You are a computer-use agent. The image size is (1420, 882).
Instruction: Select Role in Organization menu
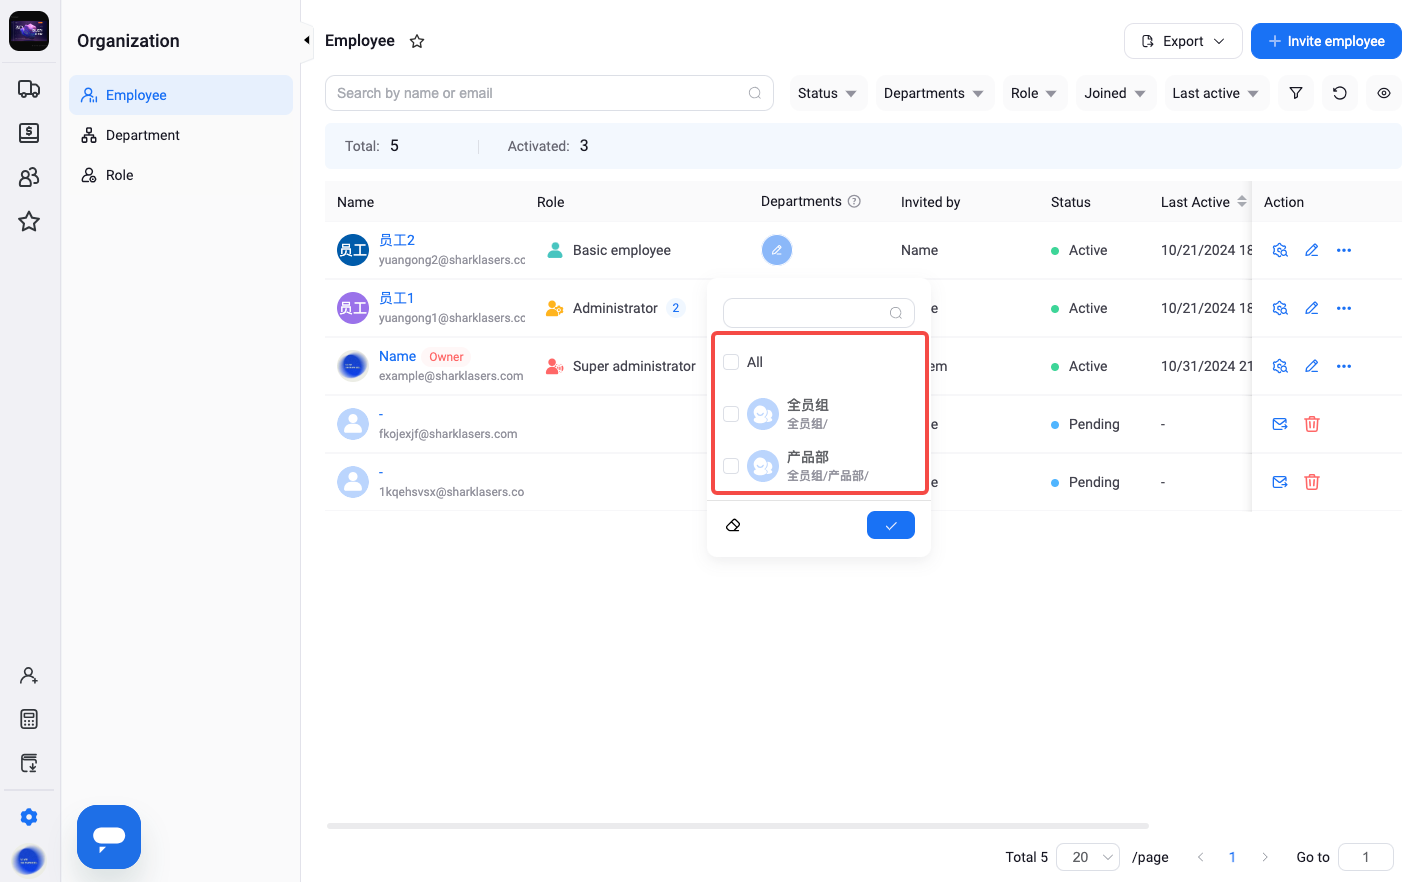pos(181,175)
